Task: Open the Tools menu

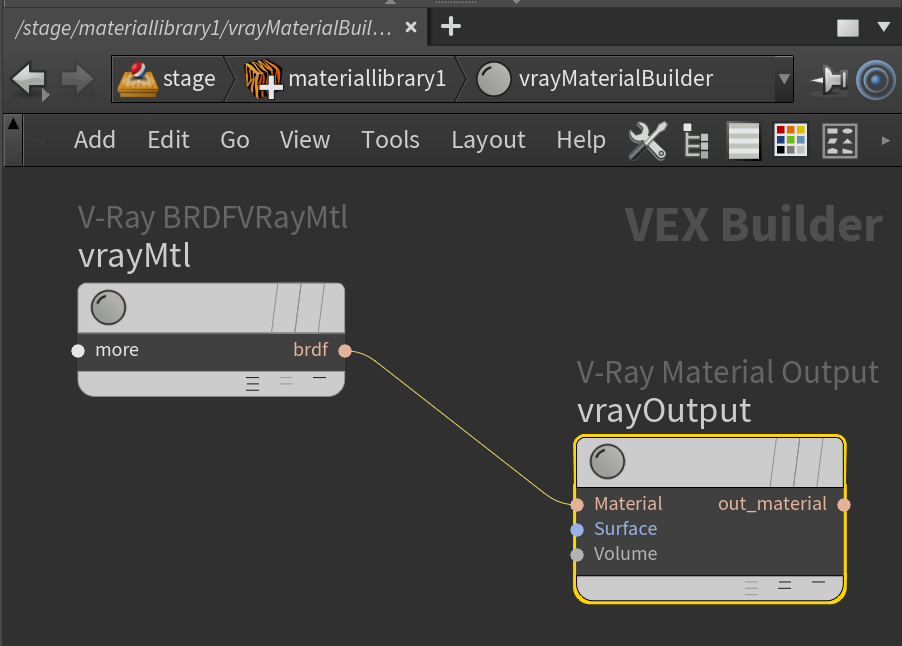Action: (x=390, y=140)
